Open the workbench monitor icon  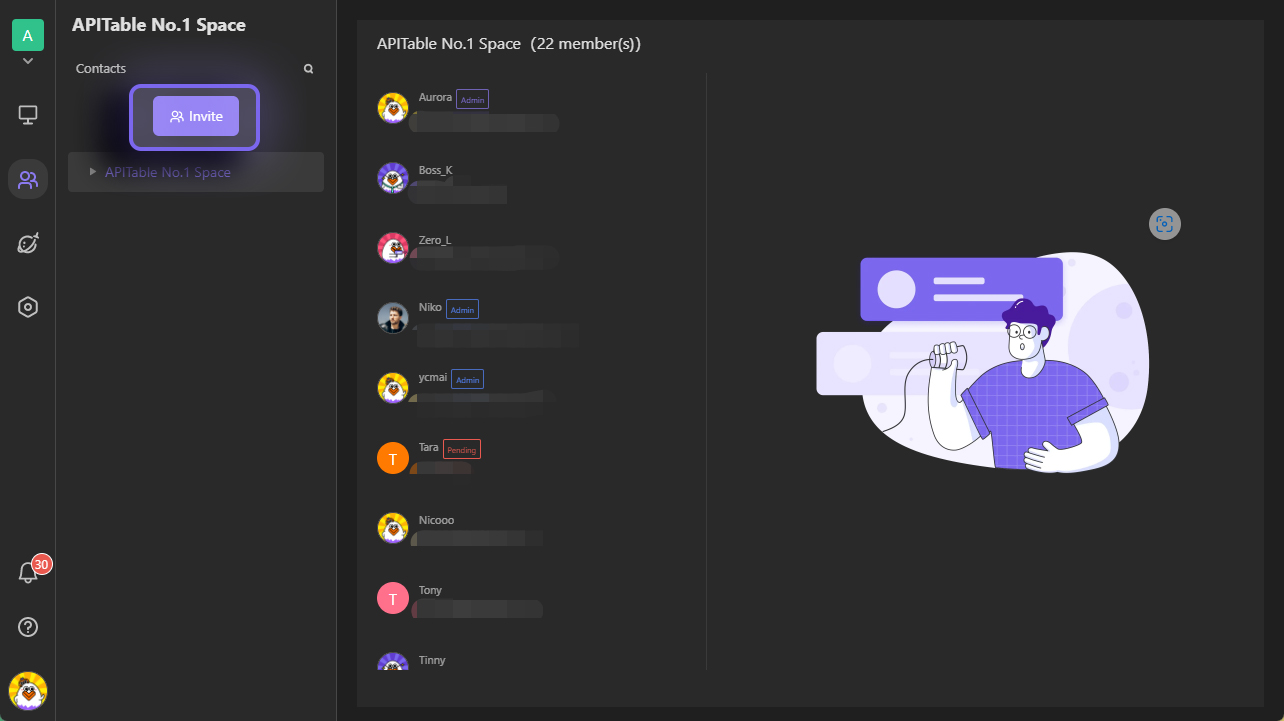(x=28, y=116)
